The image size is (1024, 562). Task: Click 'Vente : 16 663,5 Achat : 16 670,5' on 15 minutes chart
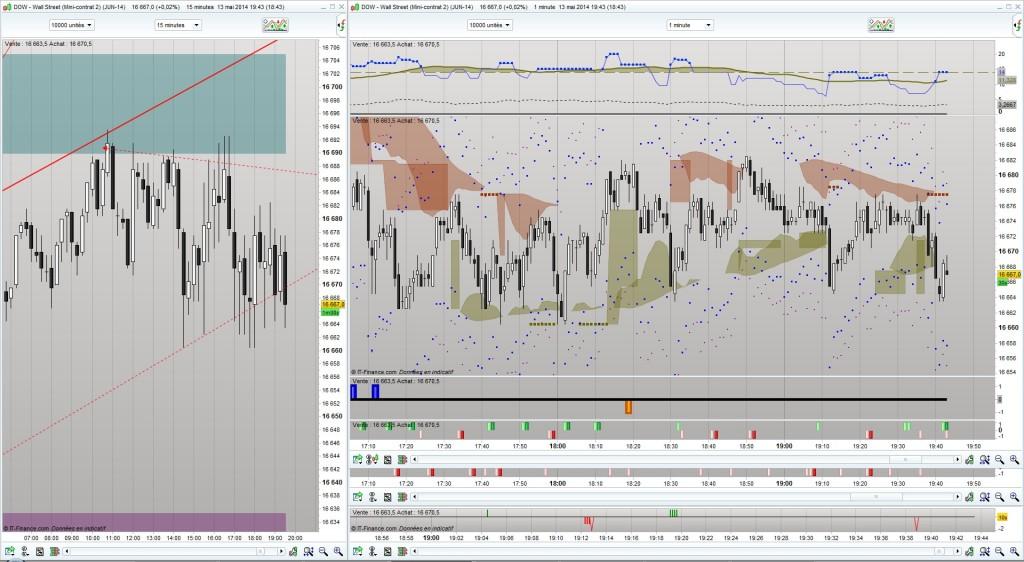coord(48,44)
